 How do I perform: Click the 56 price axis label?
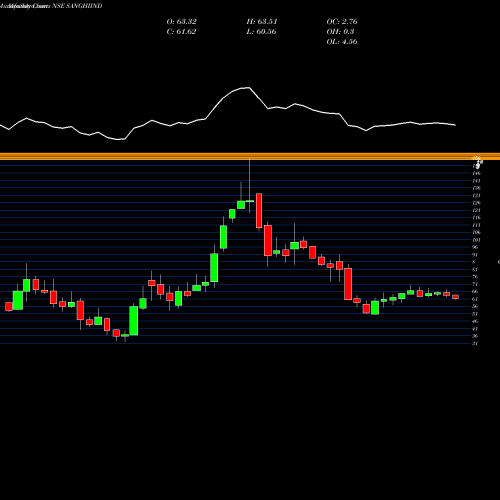[475, 306]
